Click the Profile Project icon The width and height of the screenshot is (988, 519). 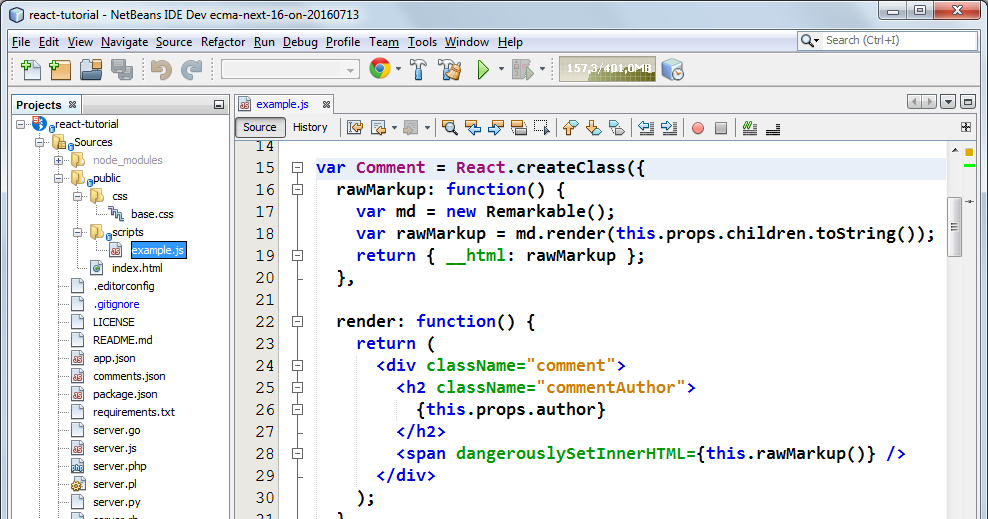pyautogui.click(x=672, y=70)
